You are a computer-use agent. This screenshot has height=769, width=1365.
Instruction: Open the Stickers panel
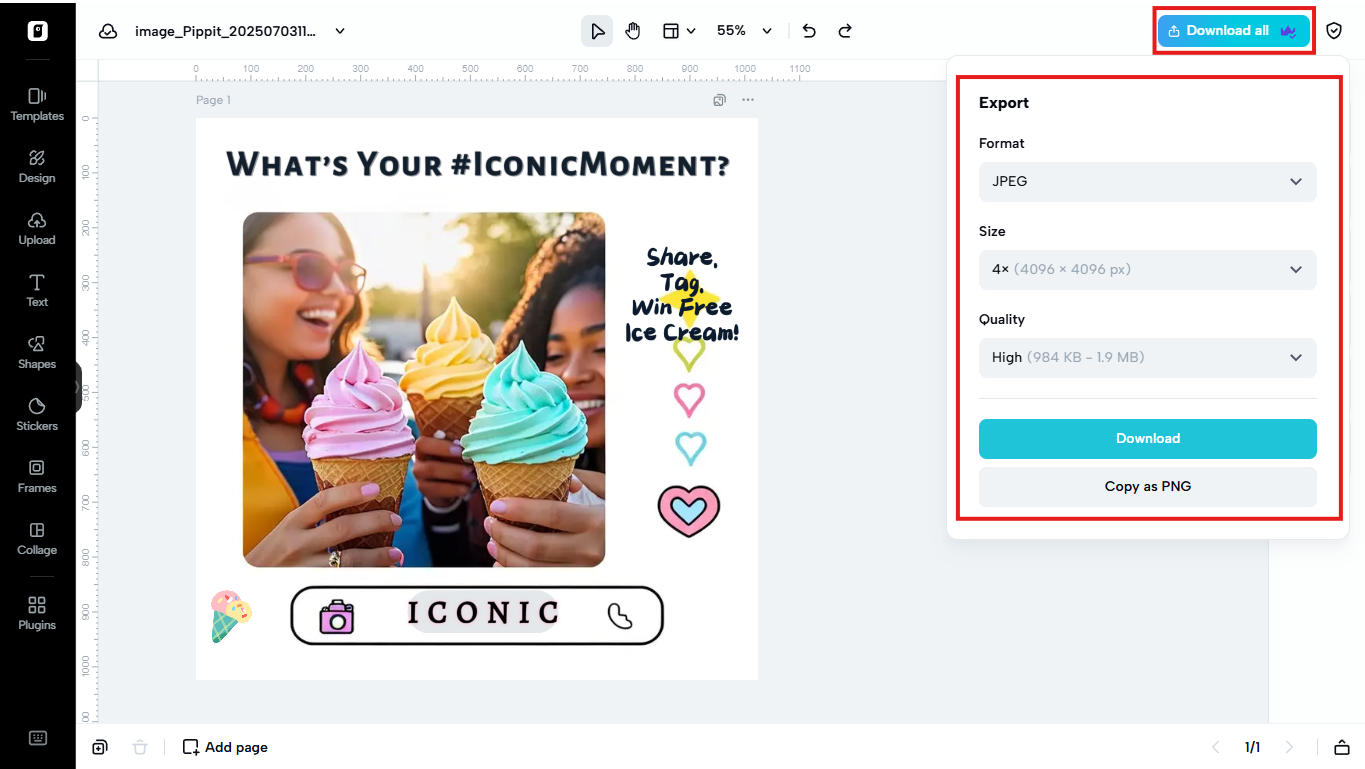[37, 414]
